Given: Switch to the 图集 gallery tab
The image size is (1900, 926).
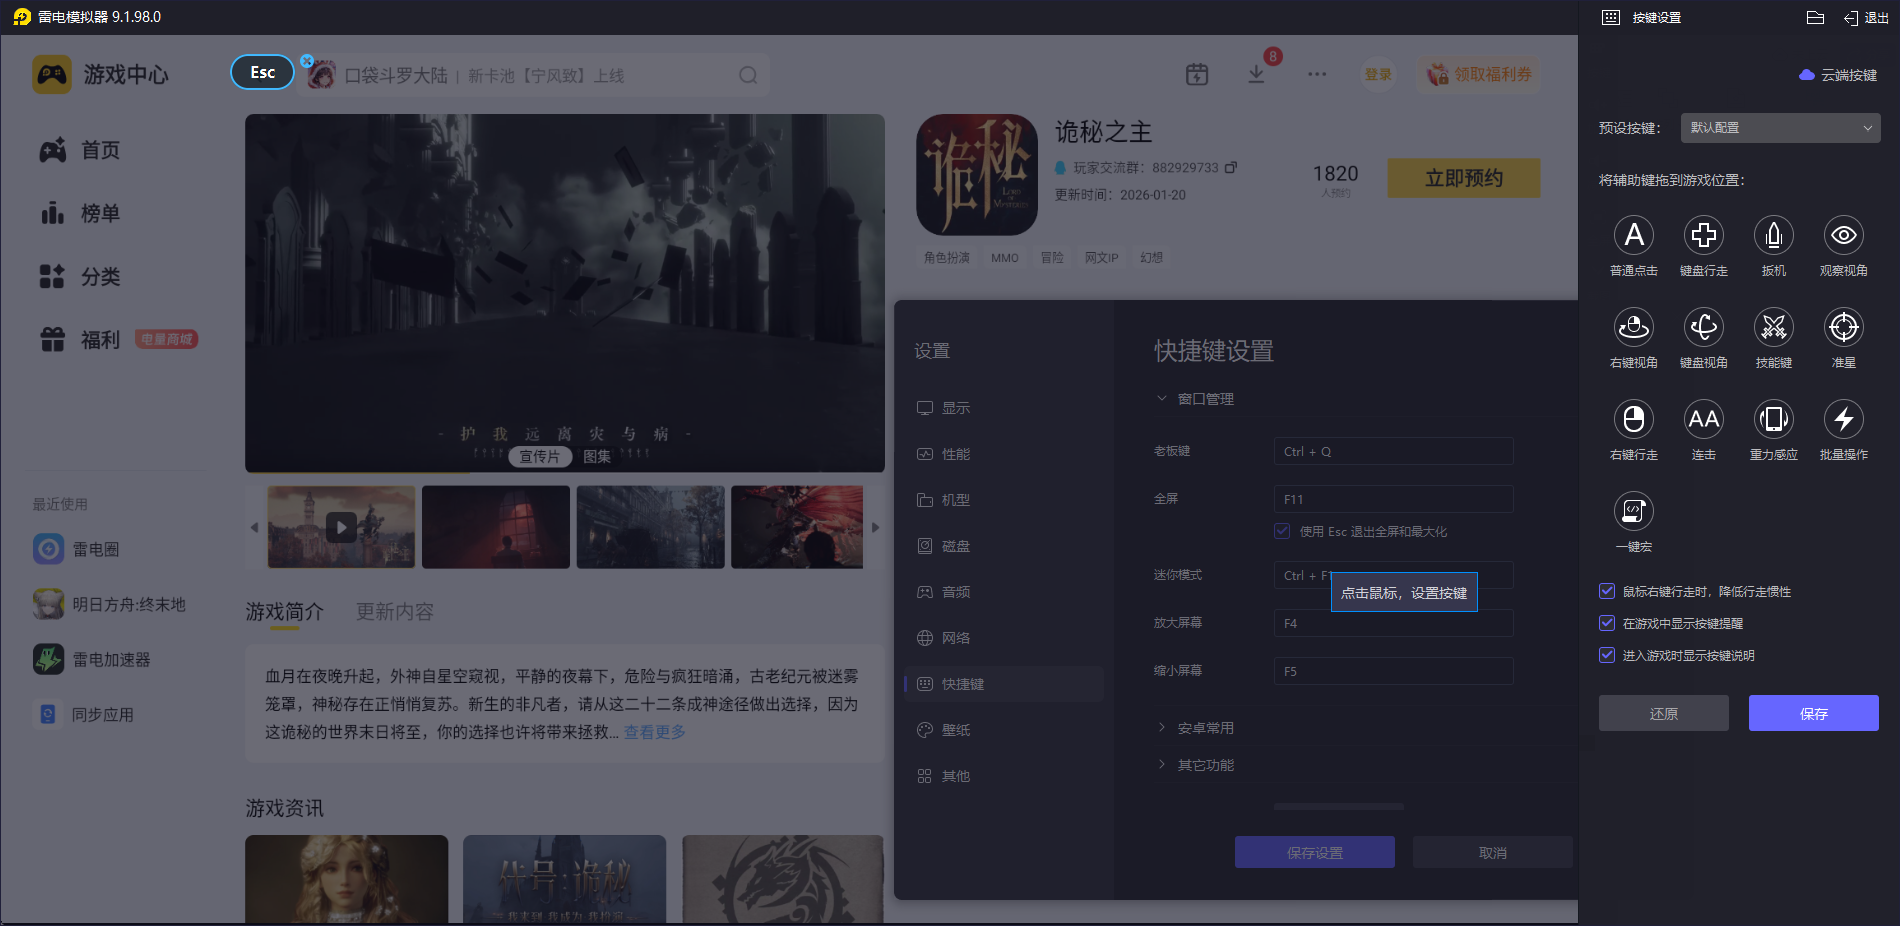Looking at the screenshot, I should pyautogui.click(x=597, y=456).
